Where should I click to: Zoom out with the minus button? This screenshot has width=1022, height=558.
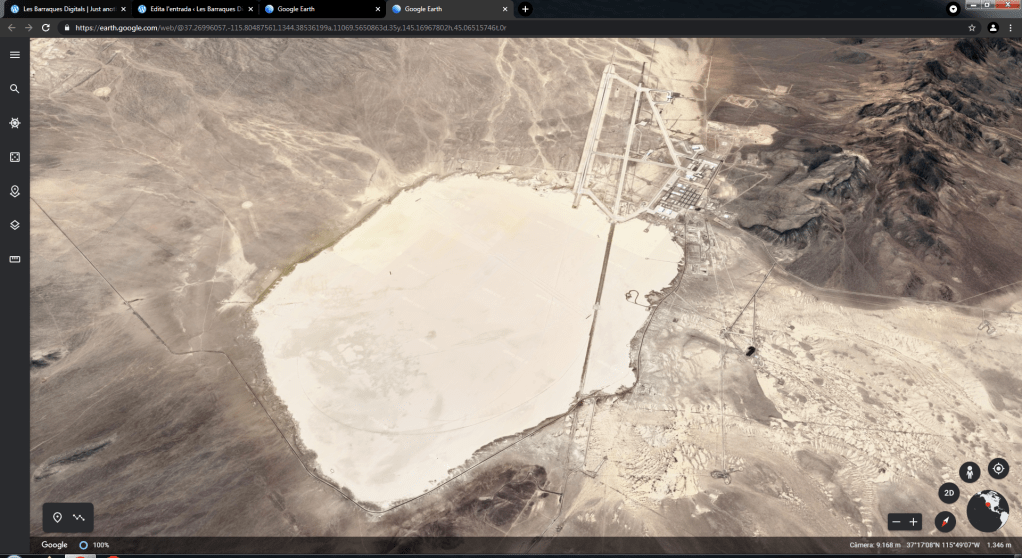click(x=897, y=521)
